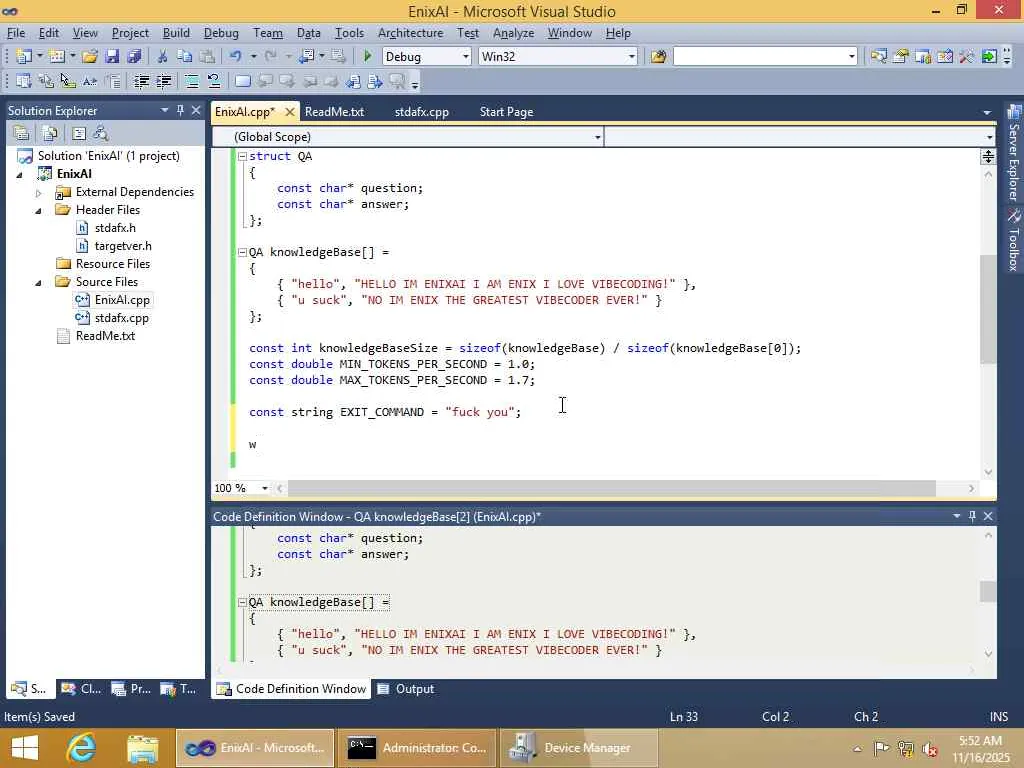This screenshot has height=768, width=1024.
Task: Click the Cut scissors icon
Action: (x=163, y=57)
